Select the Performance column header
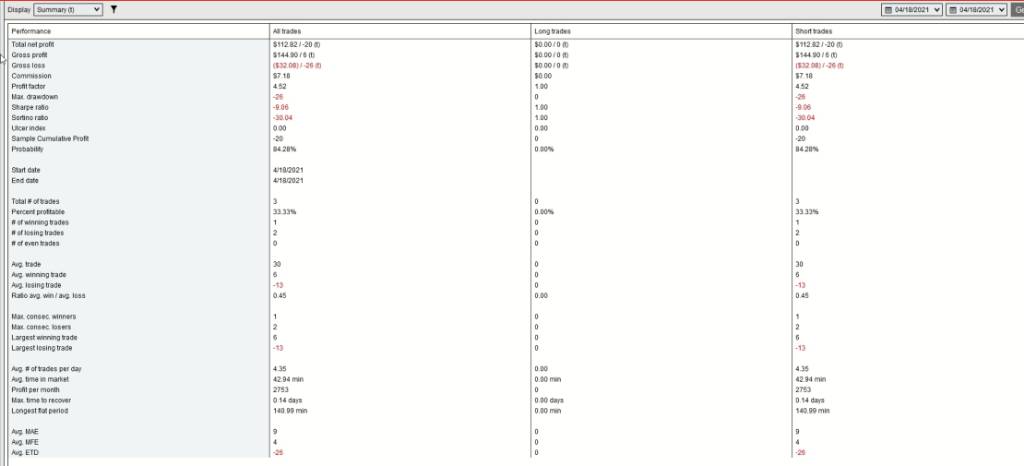This screenshot has height=466, width=1024. (31, 31)
